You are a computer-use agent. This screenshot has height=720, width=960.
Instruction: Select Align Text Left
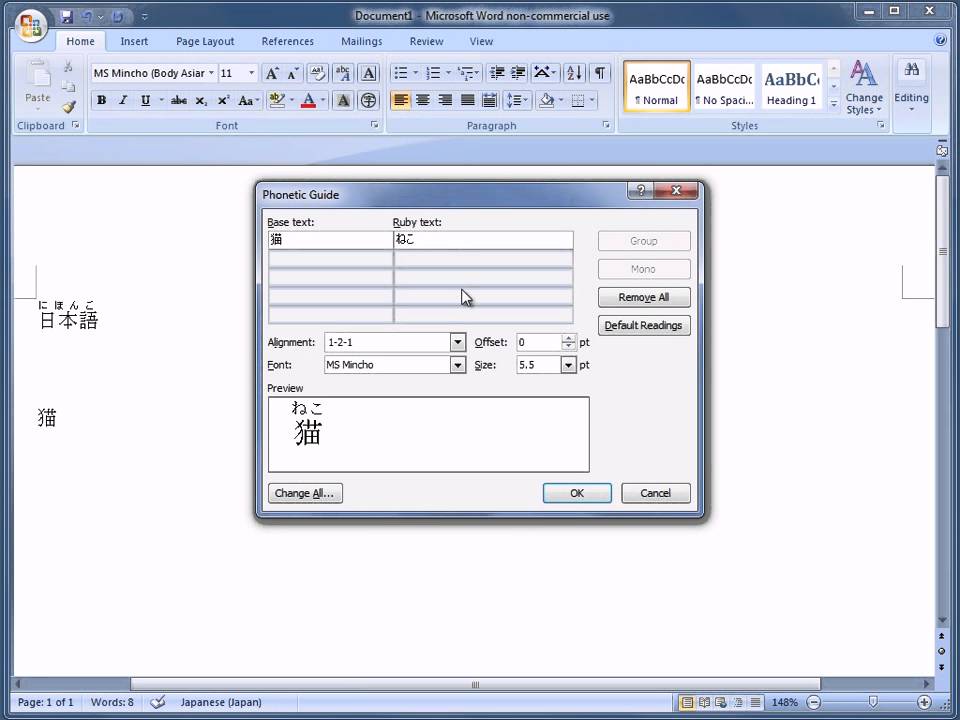[x=400, y=100]
